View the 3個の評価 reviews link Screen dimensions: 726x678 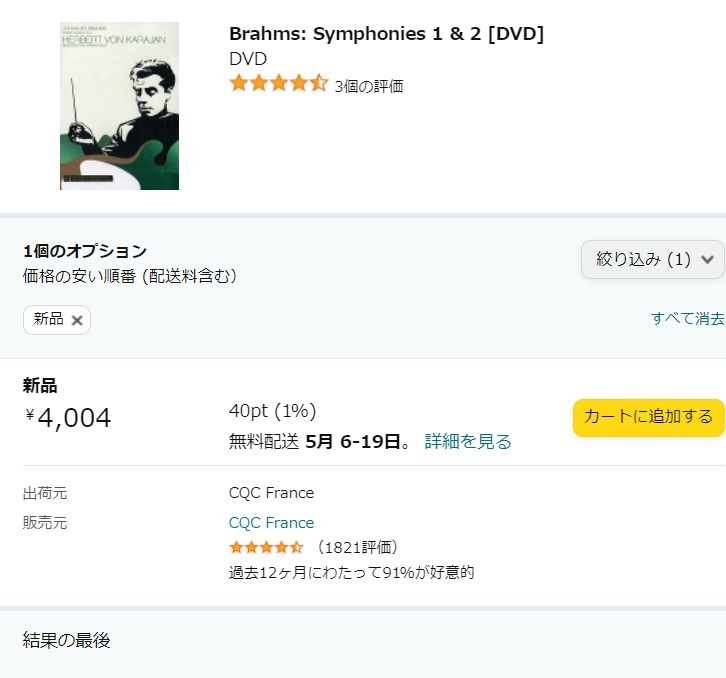[x=369, y=86]
